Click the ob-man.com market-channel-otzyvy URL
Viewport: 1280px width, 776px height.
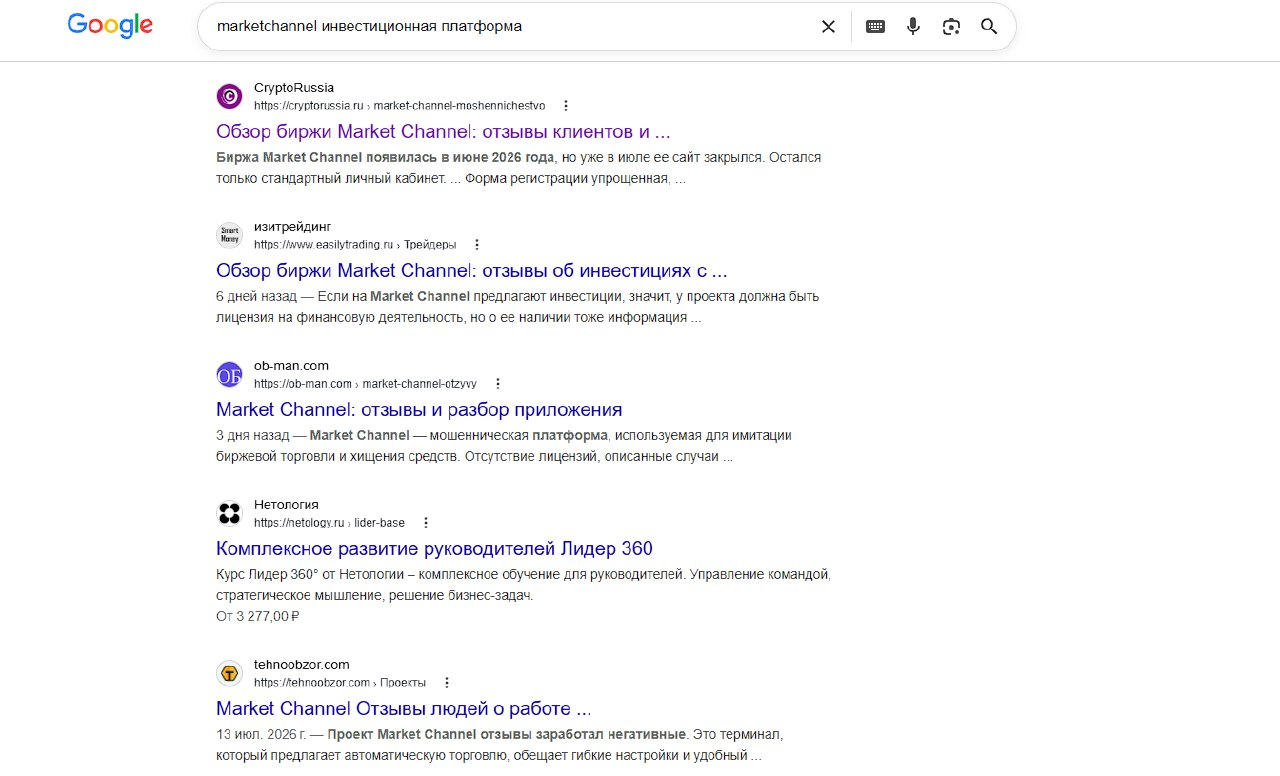365,383
